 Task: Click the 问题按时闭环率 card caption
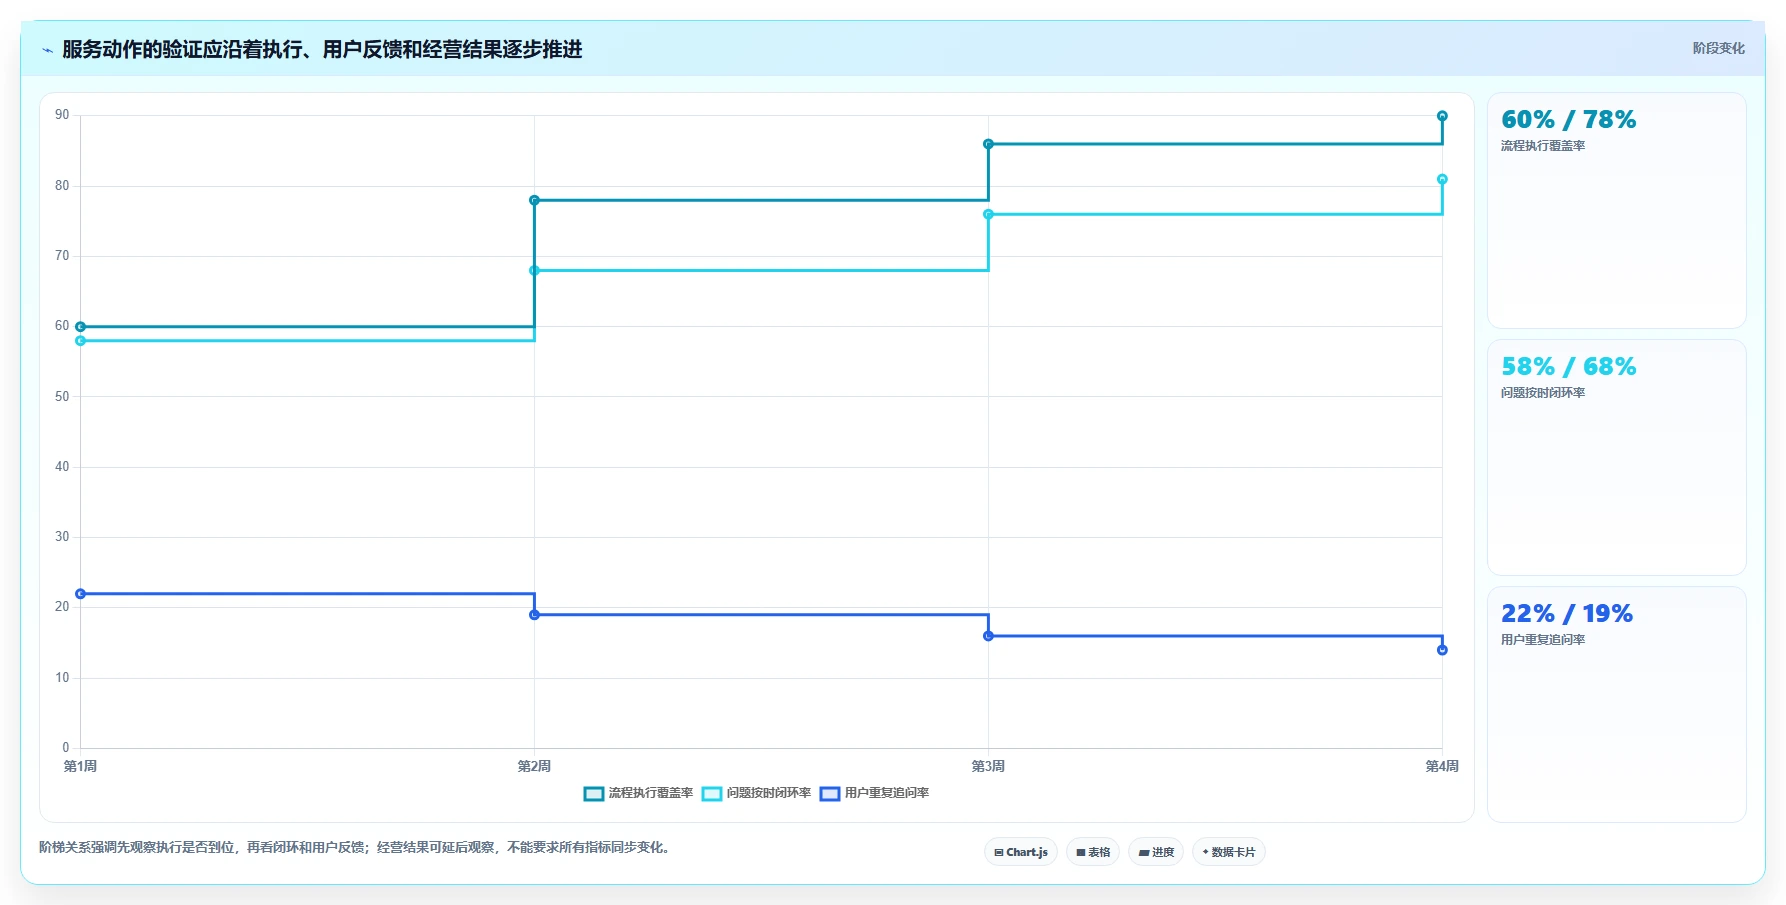pos(1543,393)
